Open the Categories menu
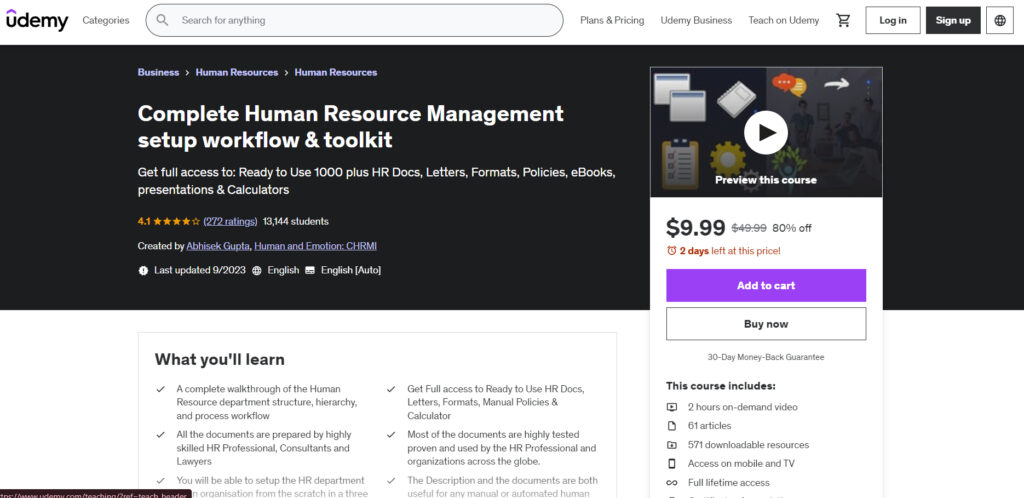Image resolution: width=1024 pixels, height=498 pixels. [x=106, y=20]
